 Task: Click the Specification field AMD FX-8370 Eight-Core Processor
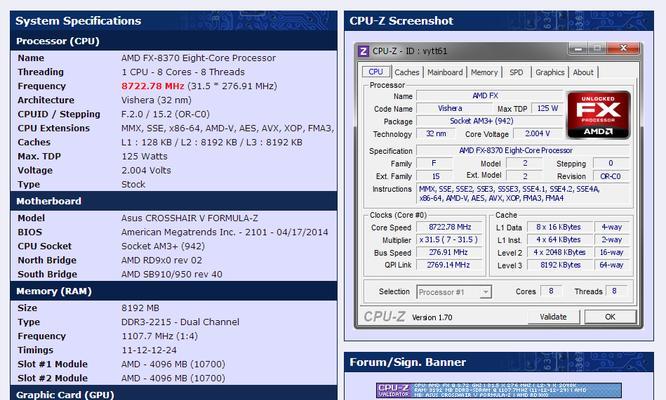523,150
